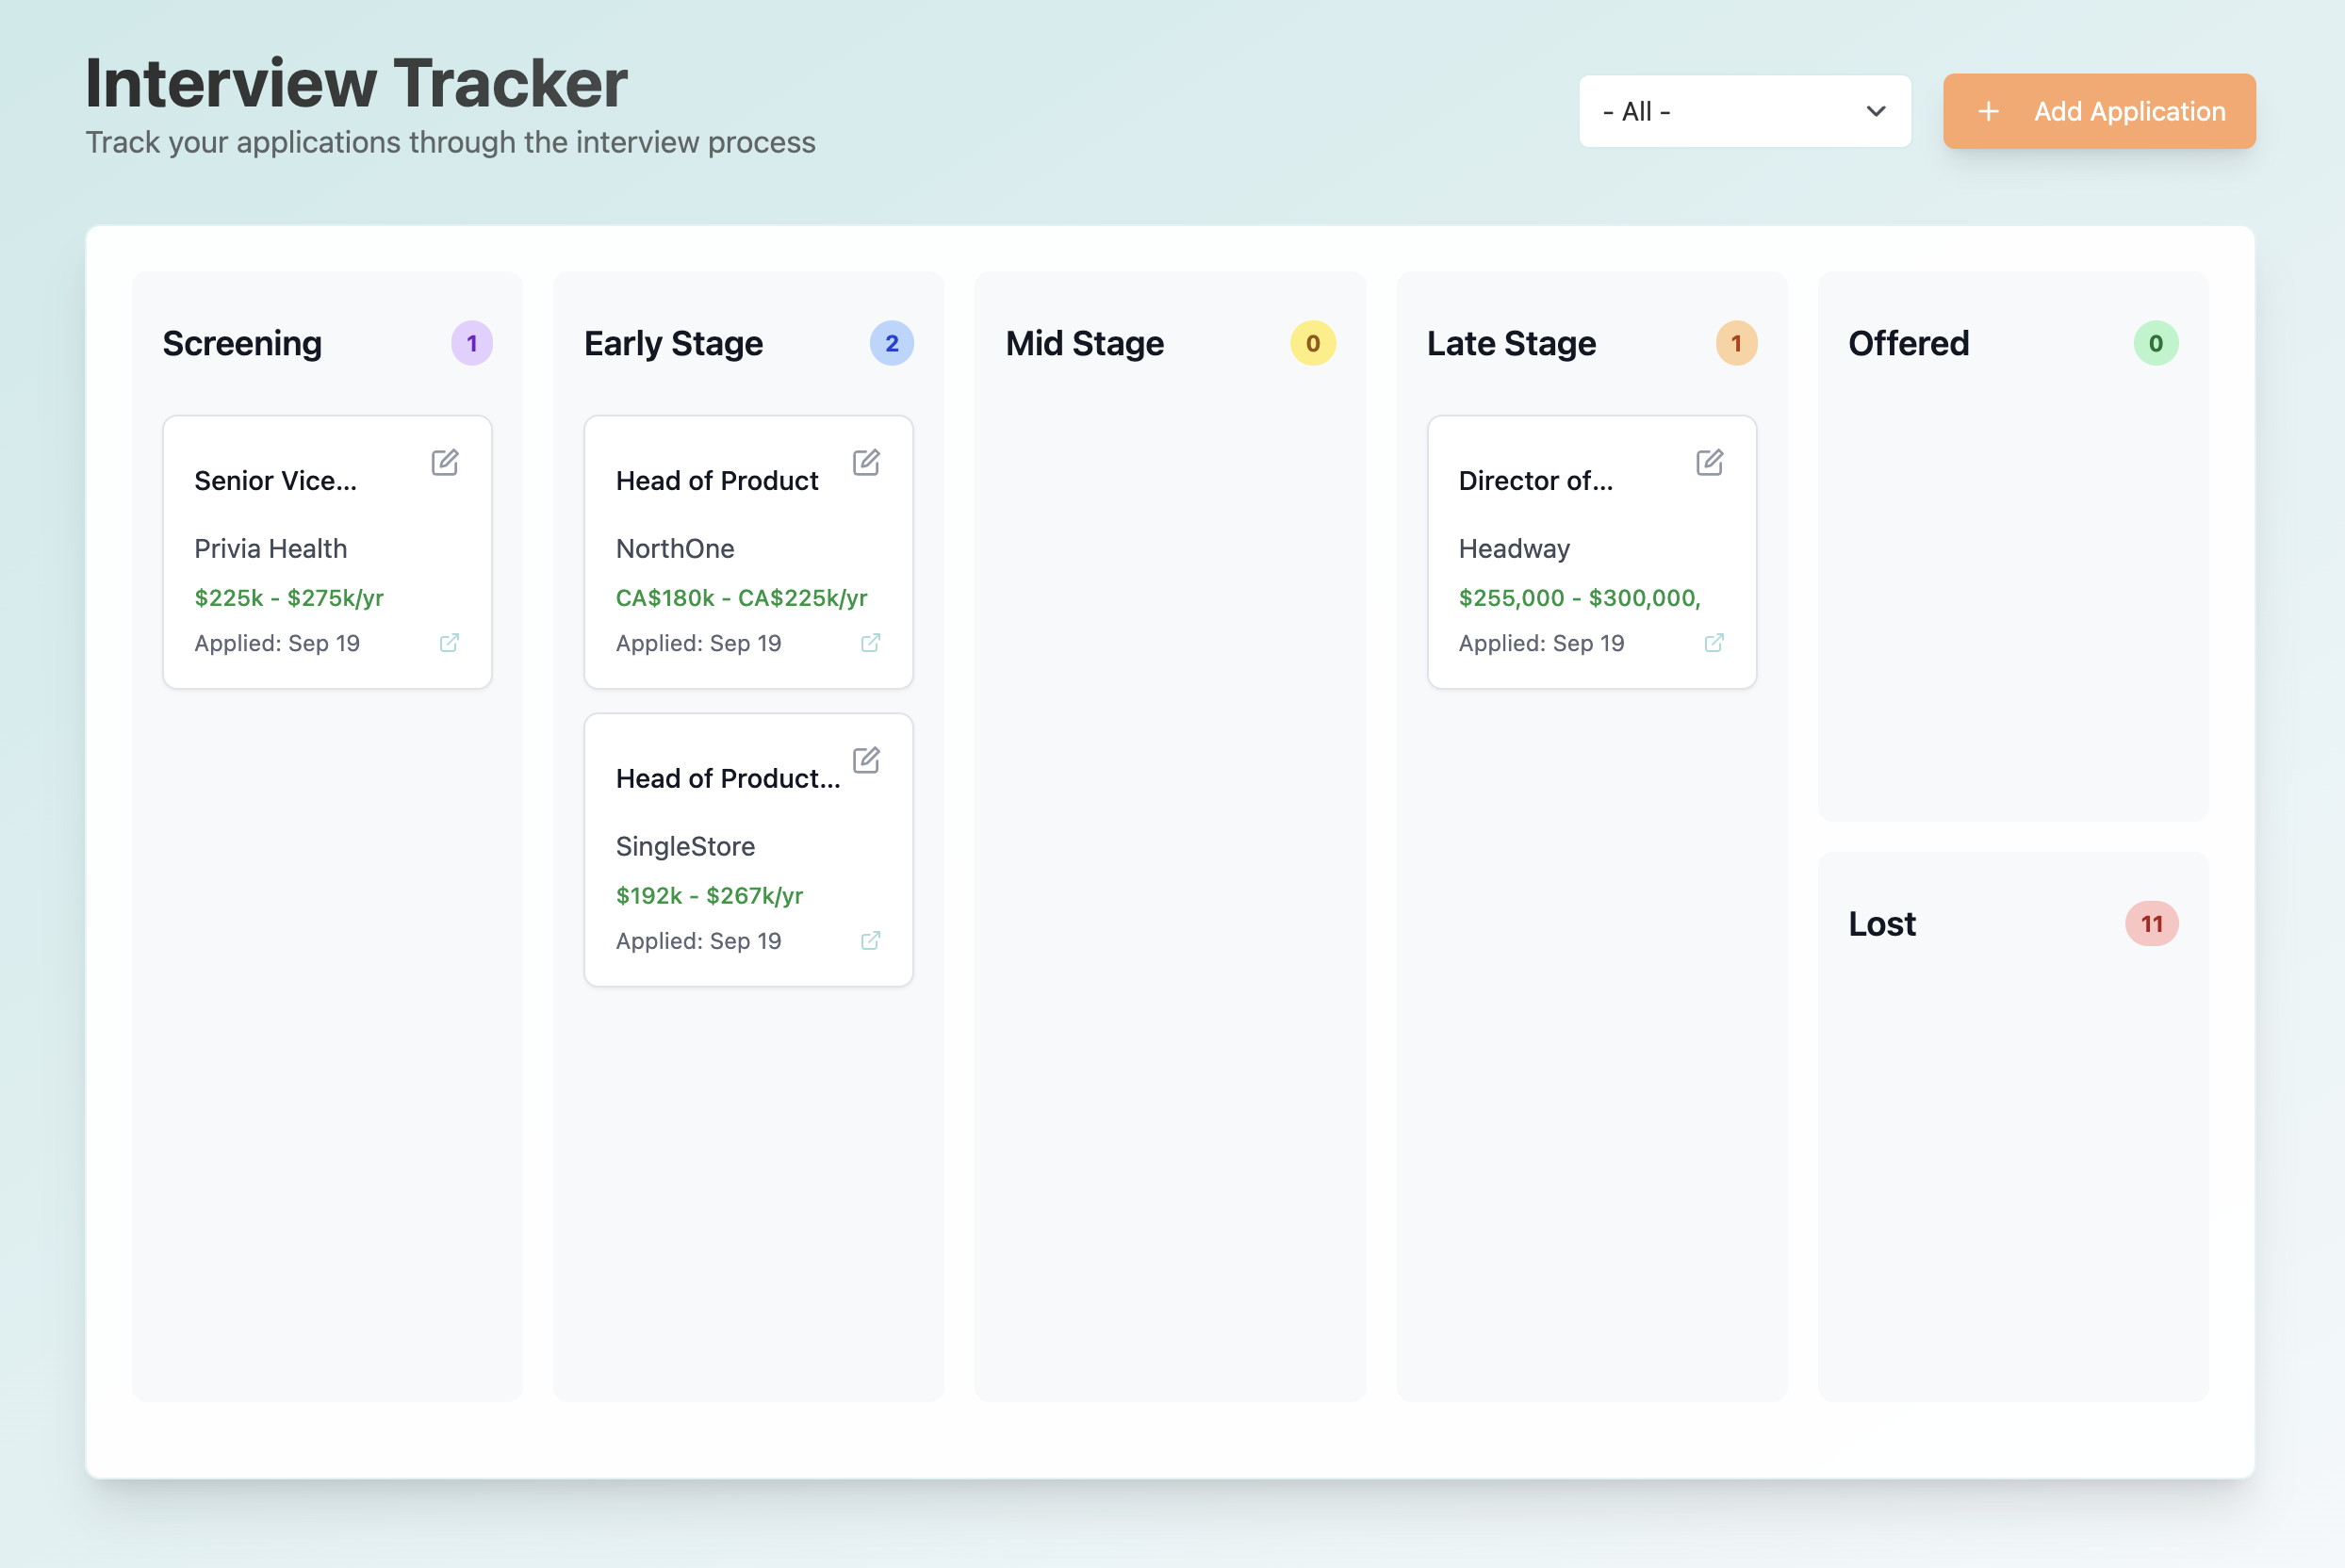
Task: Click the SingleStore company name
Action: 685,846
